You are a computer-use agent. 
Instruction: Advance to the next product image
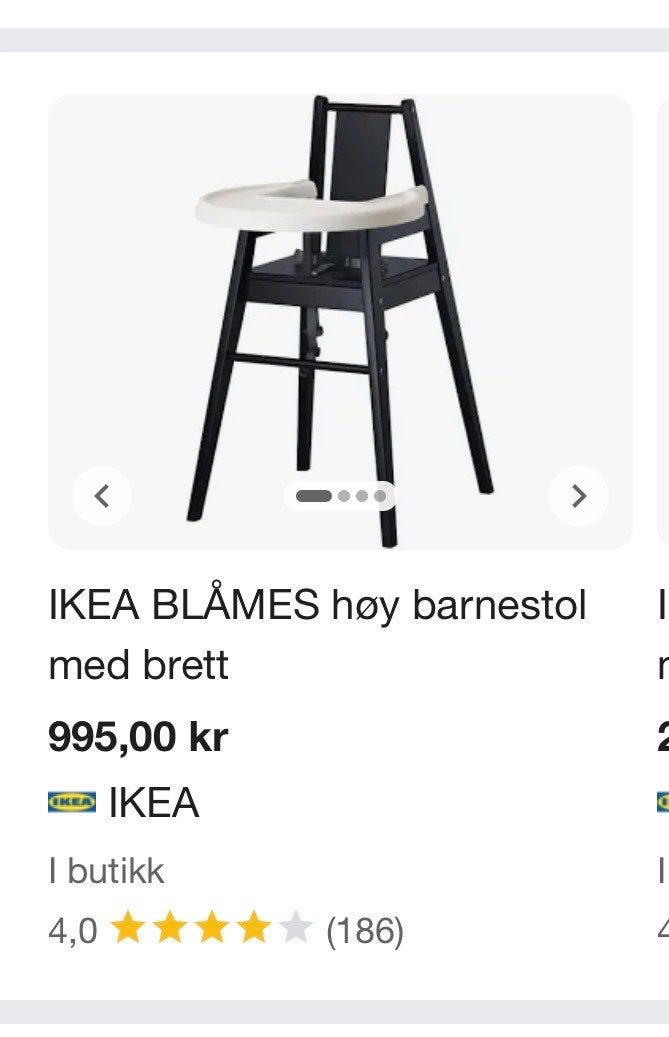pos(579,495)
